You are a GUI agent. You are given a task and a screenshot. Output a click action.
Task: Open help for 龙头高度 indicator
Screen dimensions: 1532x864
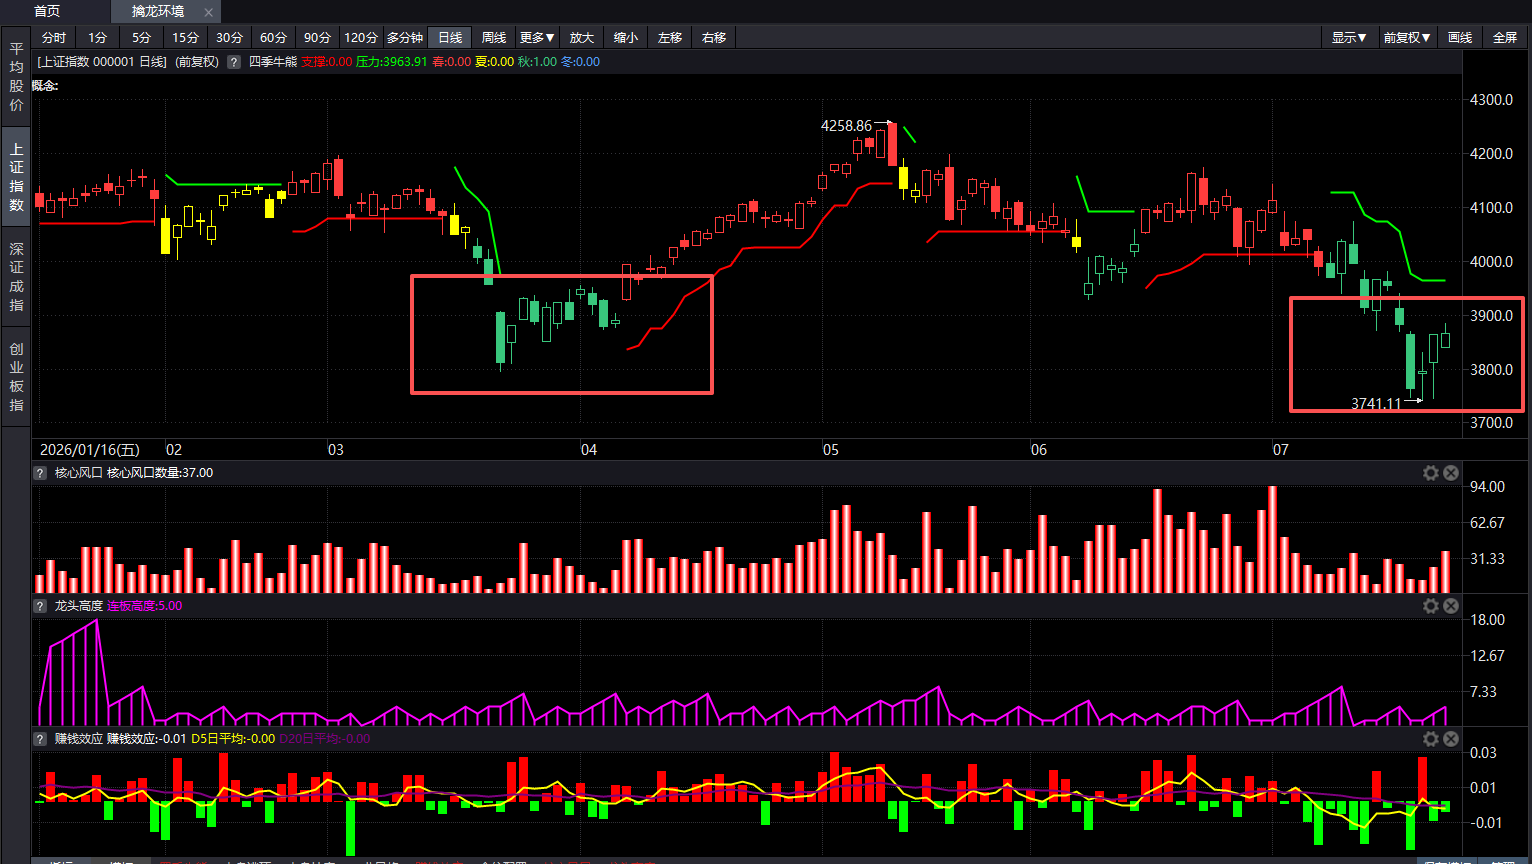coord(41,606)
